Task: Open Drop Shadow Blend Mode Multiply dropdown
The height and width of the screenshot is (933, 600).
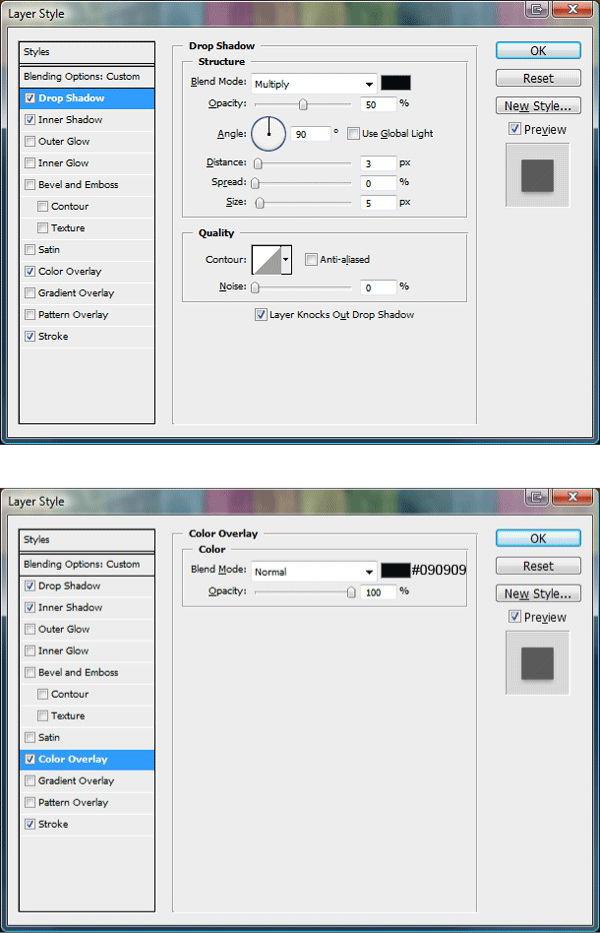Action: tap(314, 84)
